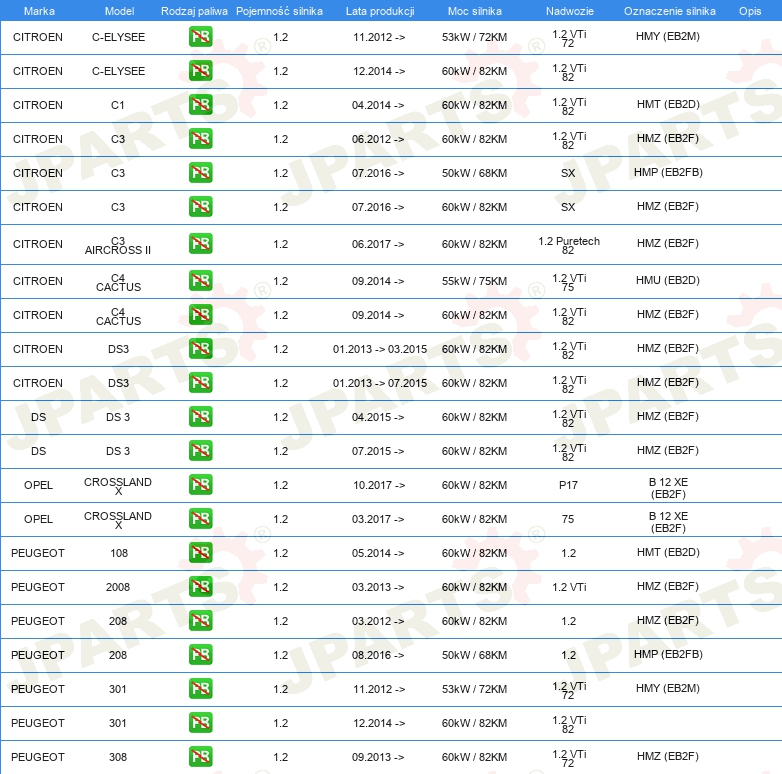782x774 pixels.
Task: Click the Pojemność silnika column header
Action: coord(279,11)
